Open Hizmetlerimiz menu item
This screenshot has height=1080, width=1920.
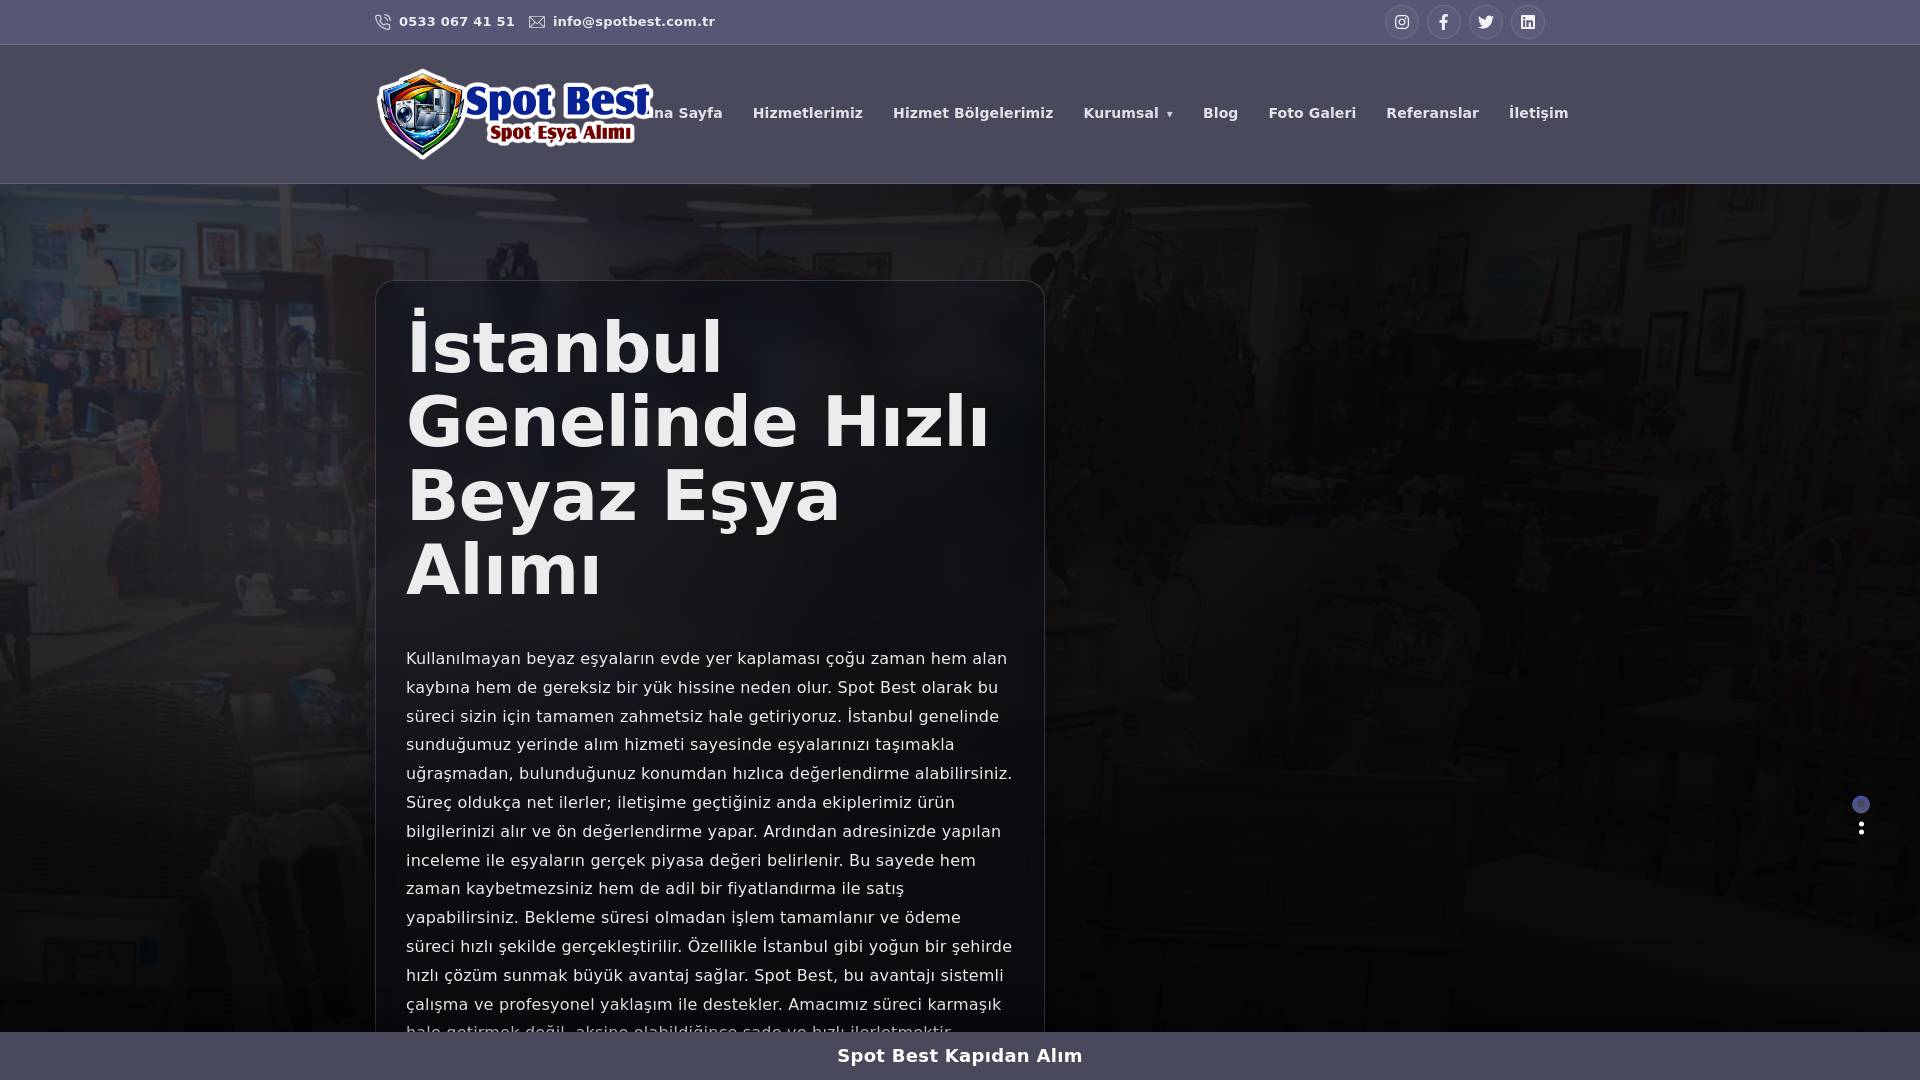(x=808, y=113)
